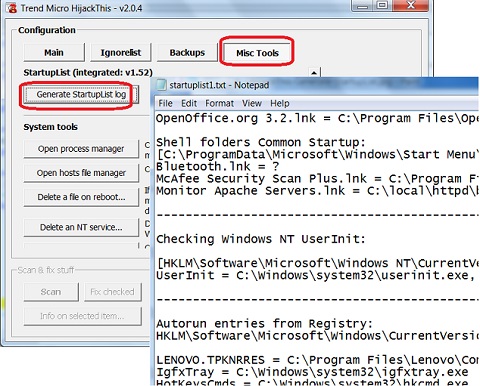Click the 'IgfxTray' entry line
The width and height of the screenshot is (480, 386).
pyautogui.click(x=312, y=372)
